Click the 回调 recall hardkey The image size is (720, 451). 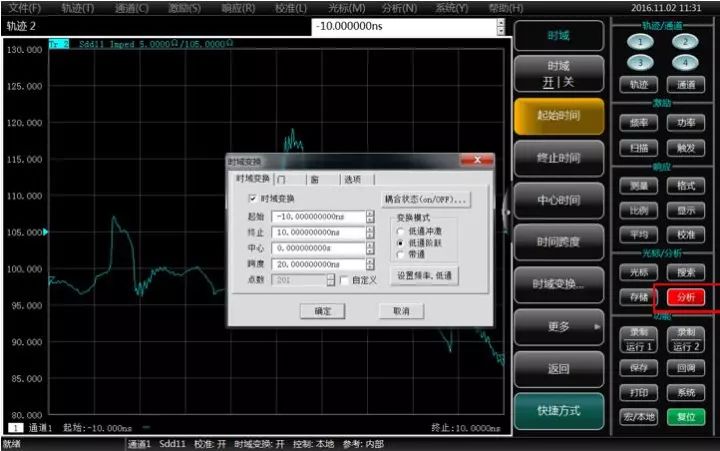coord(686,368)
